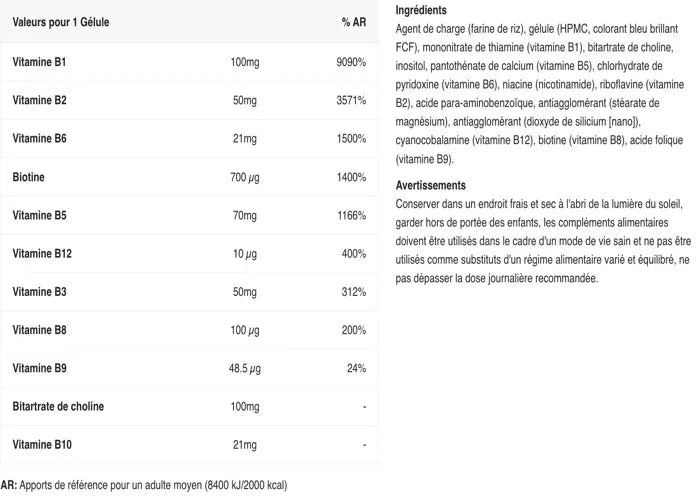Click the Vitamine B3 row label
This screenshot has height=500, width=700.
(39, 292)
